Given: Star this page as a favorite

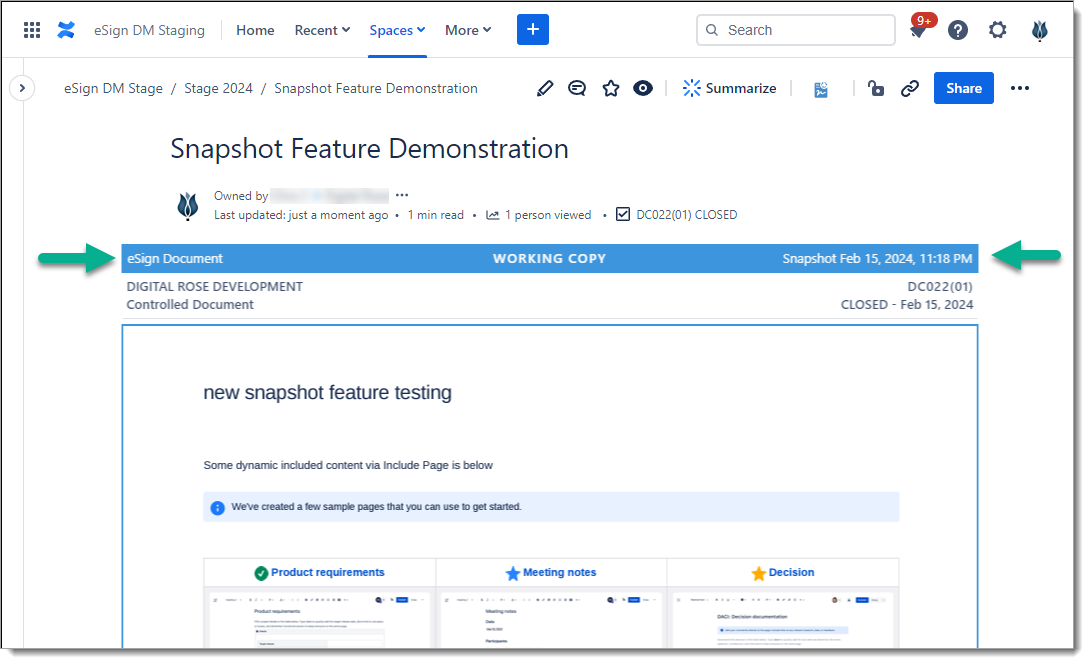Looking at the screenshot, I should [x=611, y=88].
